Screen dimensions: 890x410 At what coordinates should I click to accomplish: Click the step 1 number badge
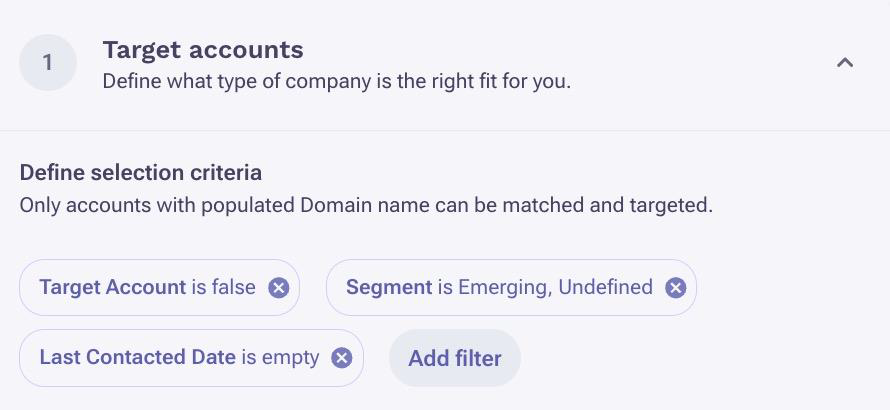pyautogui.click(x=47, y=63)
